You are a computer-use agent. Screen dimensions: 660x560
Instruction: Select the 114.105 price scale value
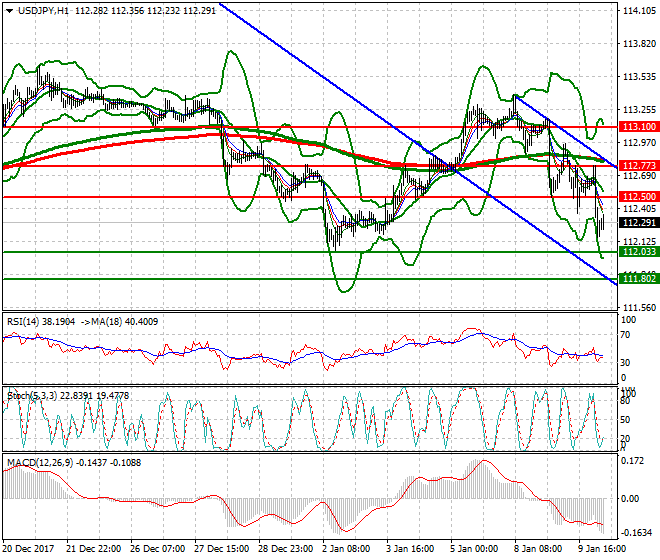point(639,11)
